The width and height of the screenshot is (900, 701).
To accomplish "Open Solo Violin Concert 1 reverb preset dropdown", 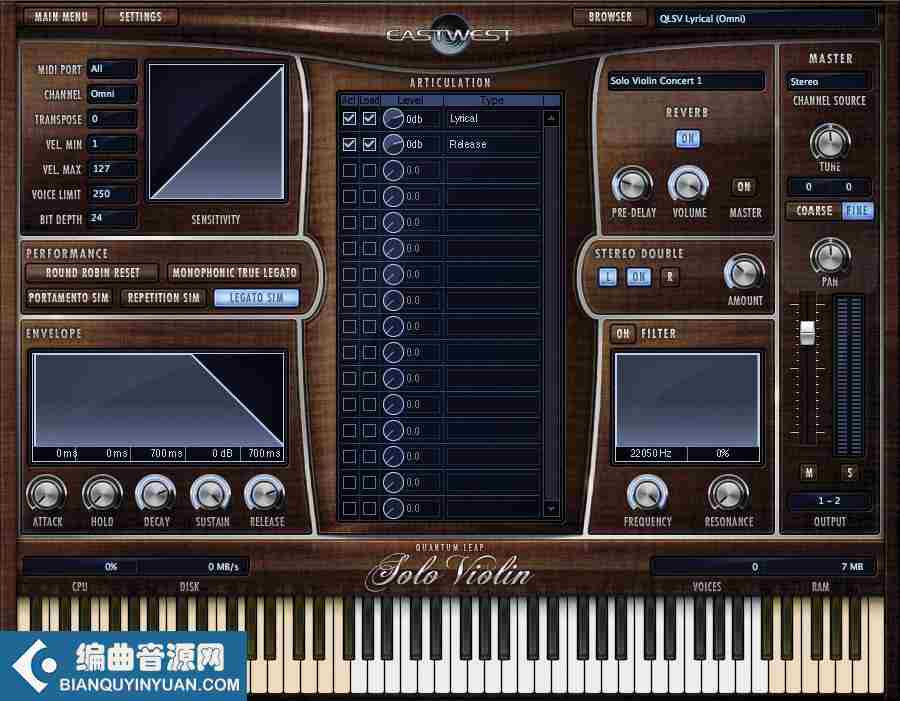I will click(x=686, y=81).
